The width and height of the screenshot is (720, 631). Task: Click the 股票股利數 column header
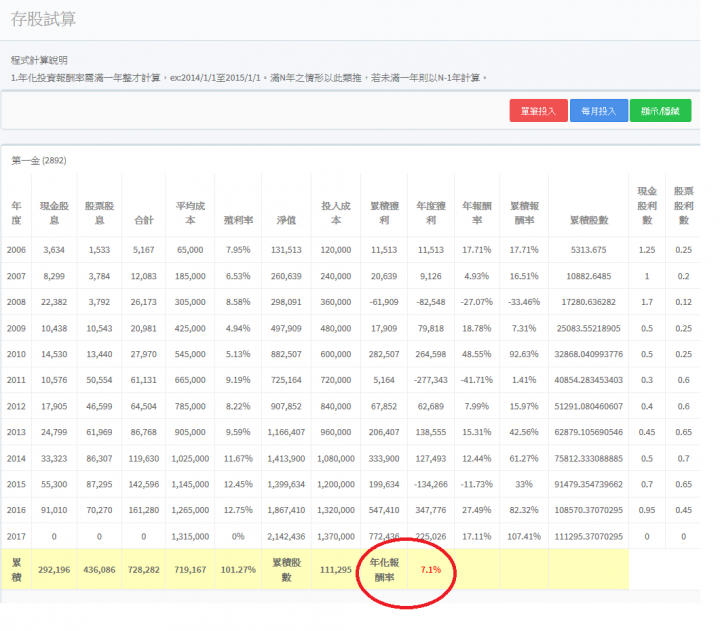tap(684, 205)
